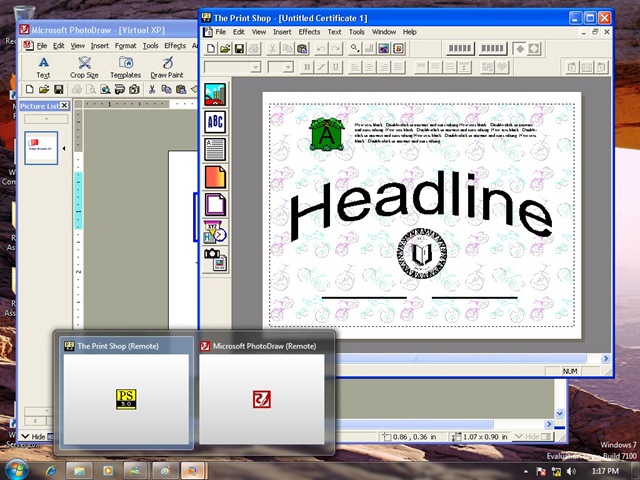Viewport: 640px width, 480px height.
Task: Click Save disk icon in Print Shop toolbar
Action: (239, 49)
